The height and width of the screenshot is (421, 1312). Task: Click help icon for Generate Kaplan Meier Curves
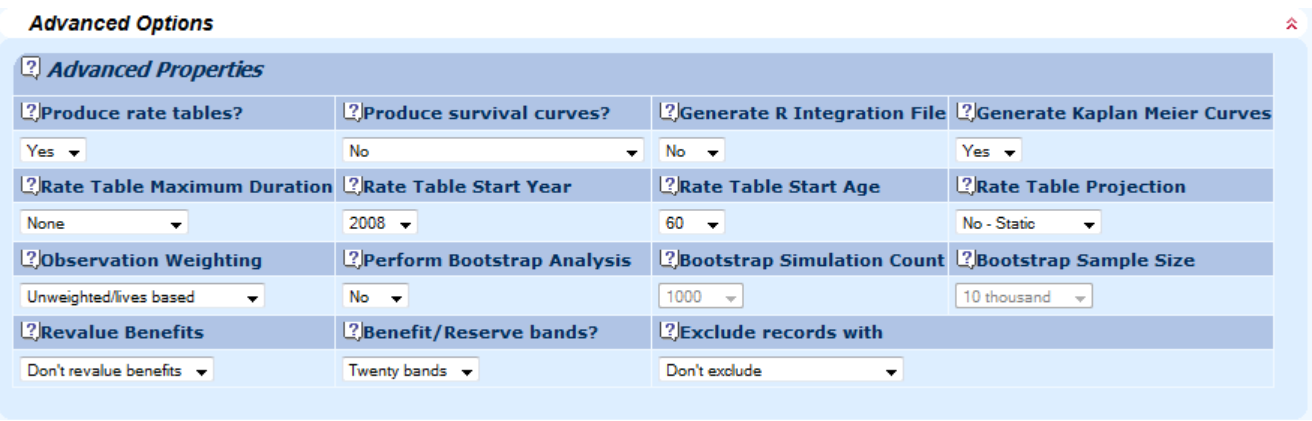[965, 114]
